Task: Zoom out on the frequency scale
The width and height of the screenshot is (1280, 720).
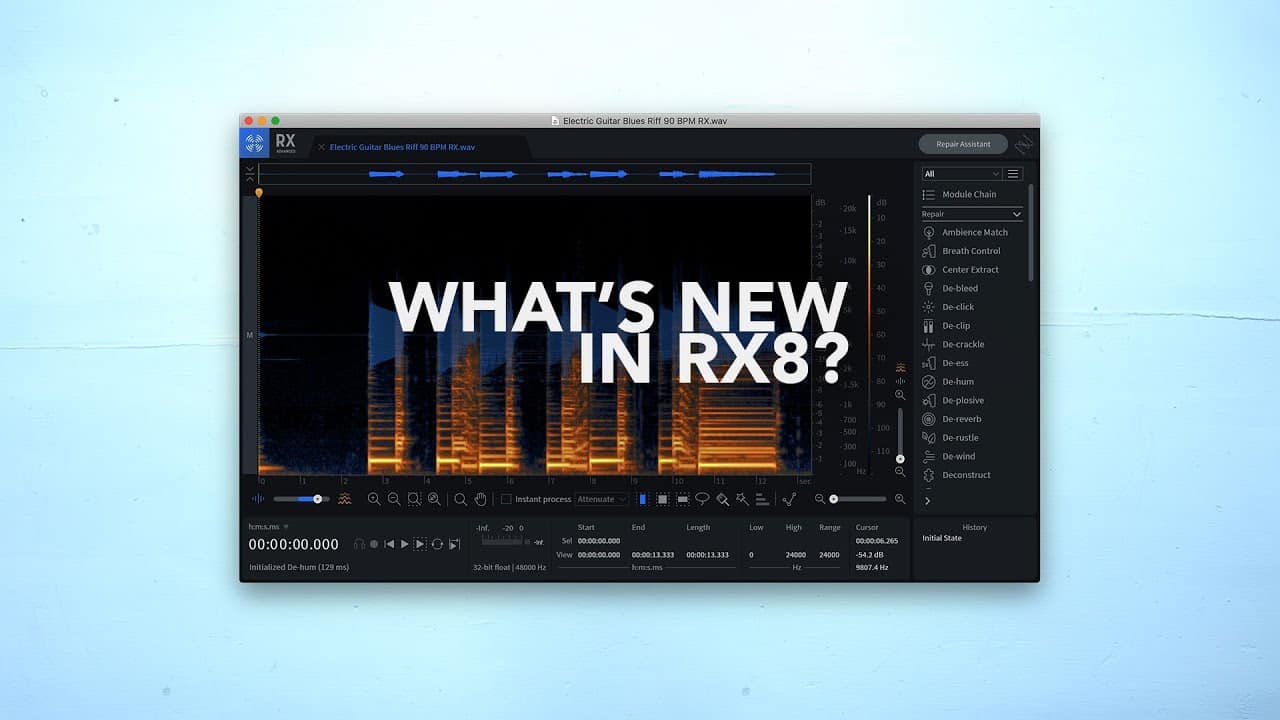Action: pyautogui.click(x=900, y=471)
